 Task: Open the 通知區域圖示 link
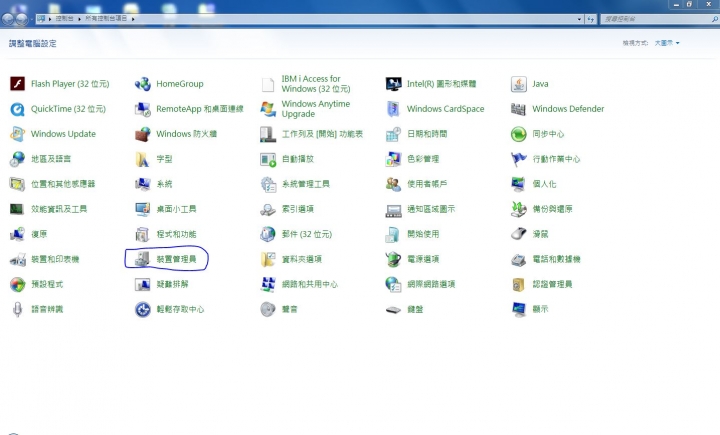(431, 209)
